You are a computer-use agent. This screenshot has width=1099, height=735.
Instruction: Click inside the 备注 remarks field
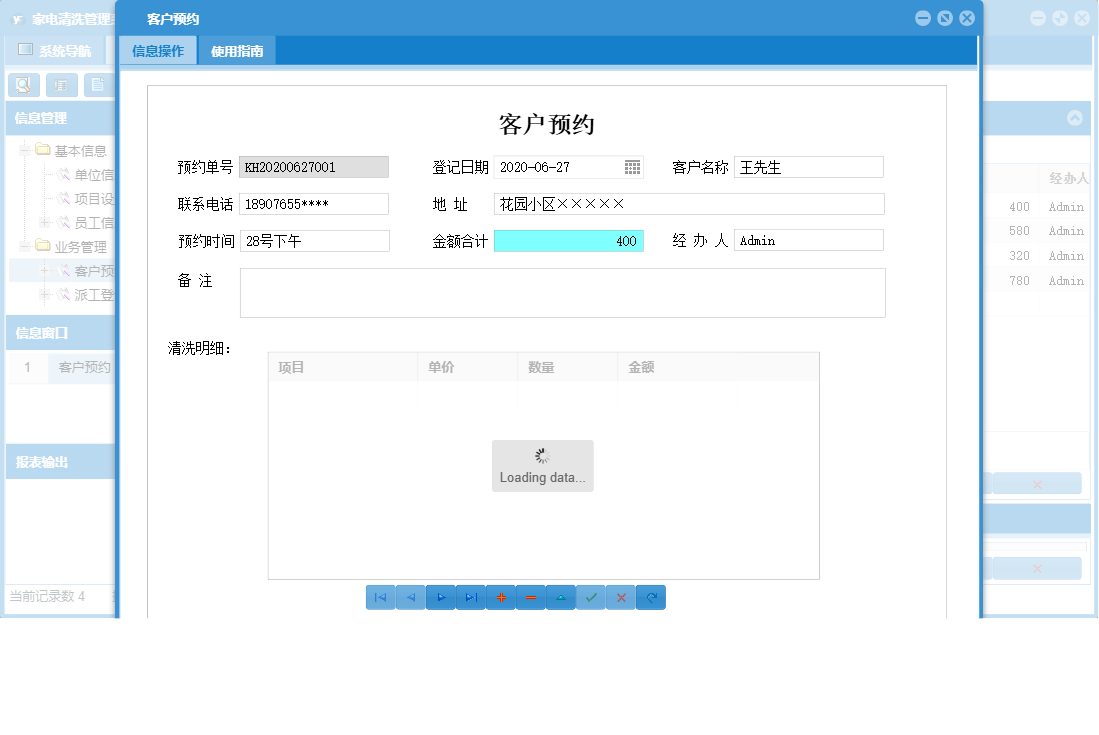click(x=560, y=292)
